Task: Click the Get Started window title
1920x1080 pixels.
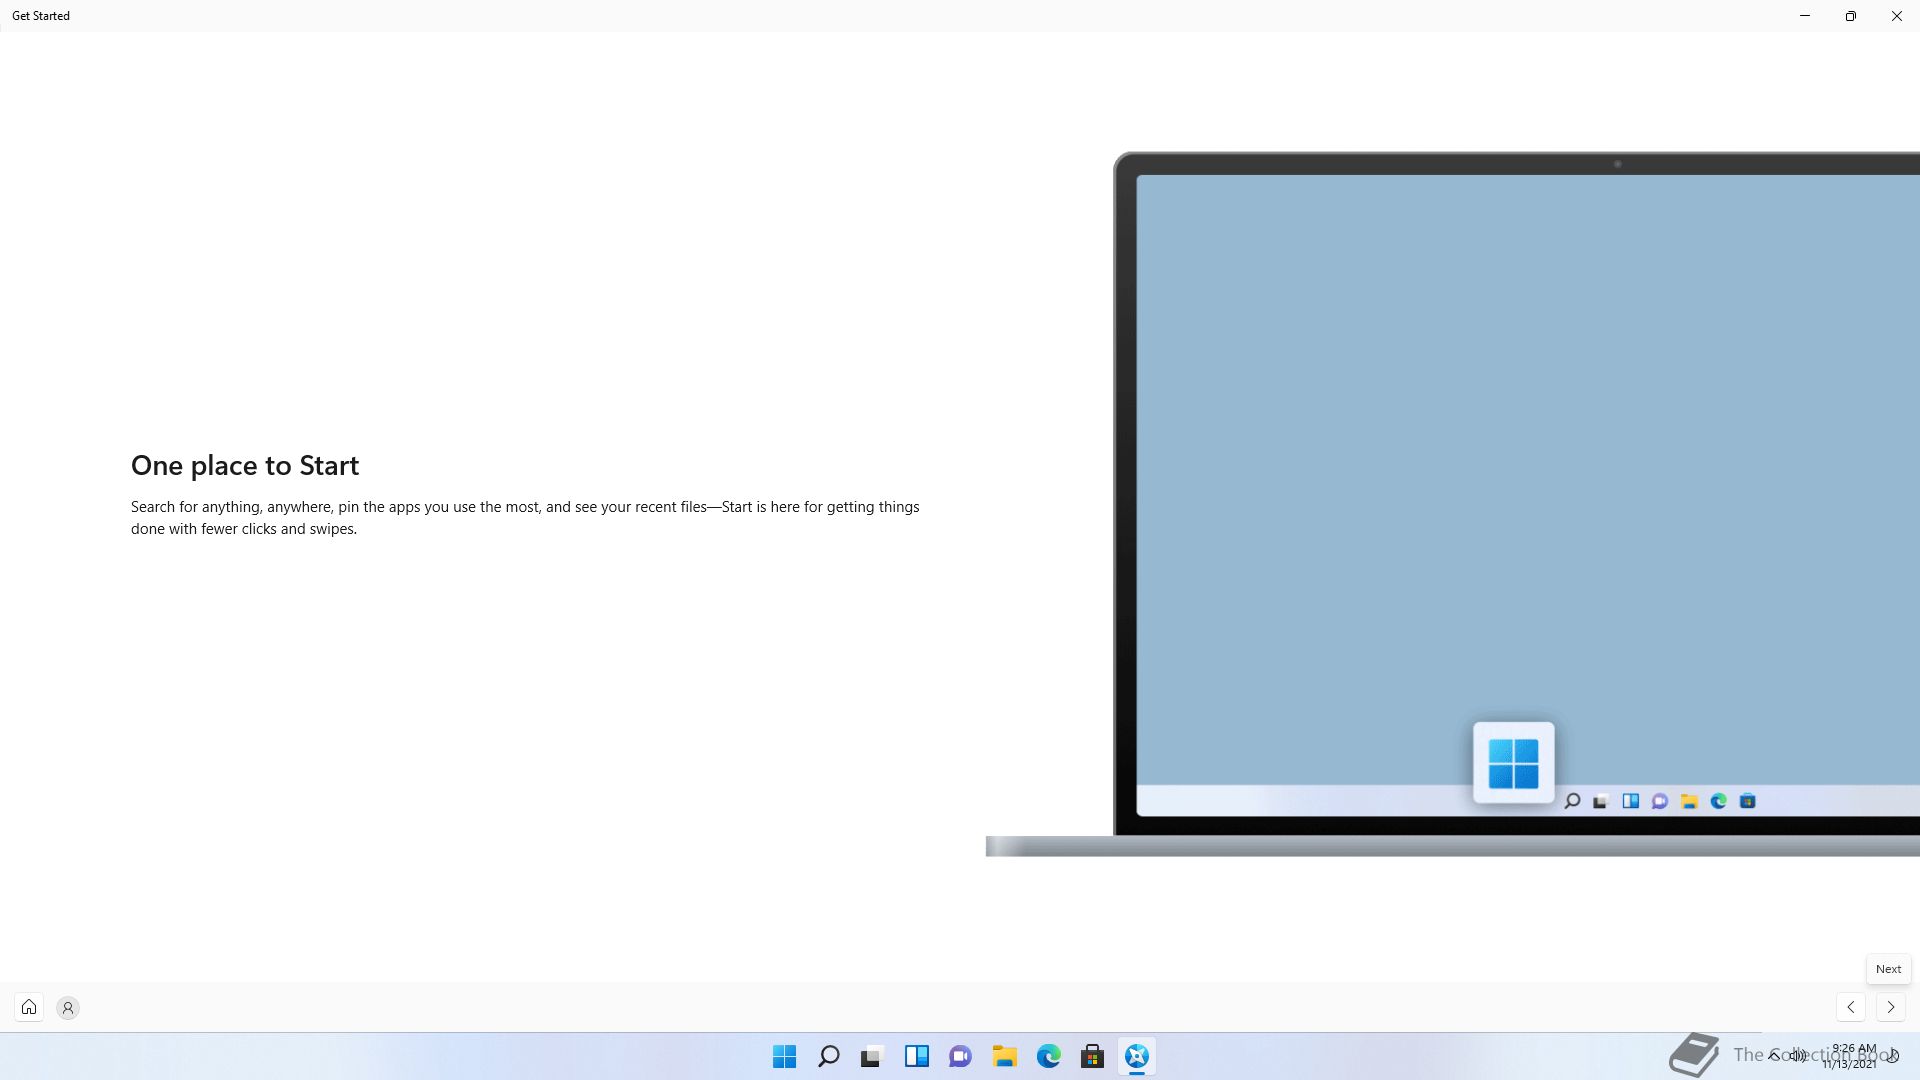Action: 41,16
